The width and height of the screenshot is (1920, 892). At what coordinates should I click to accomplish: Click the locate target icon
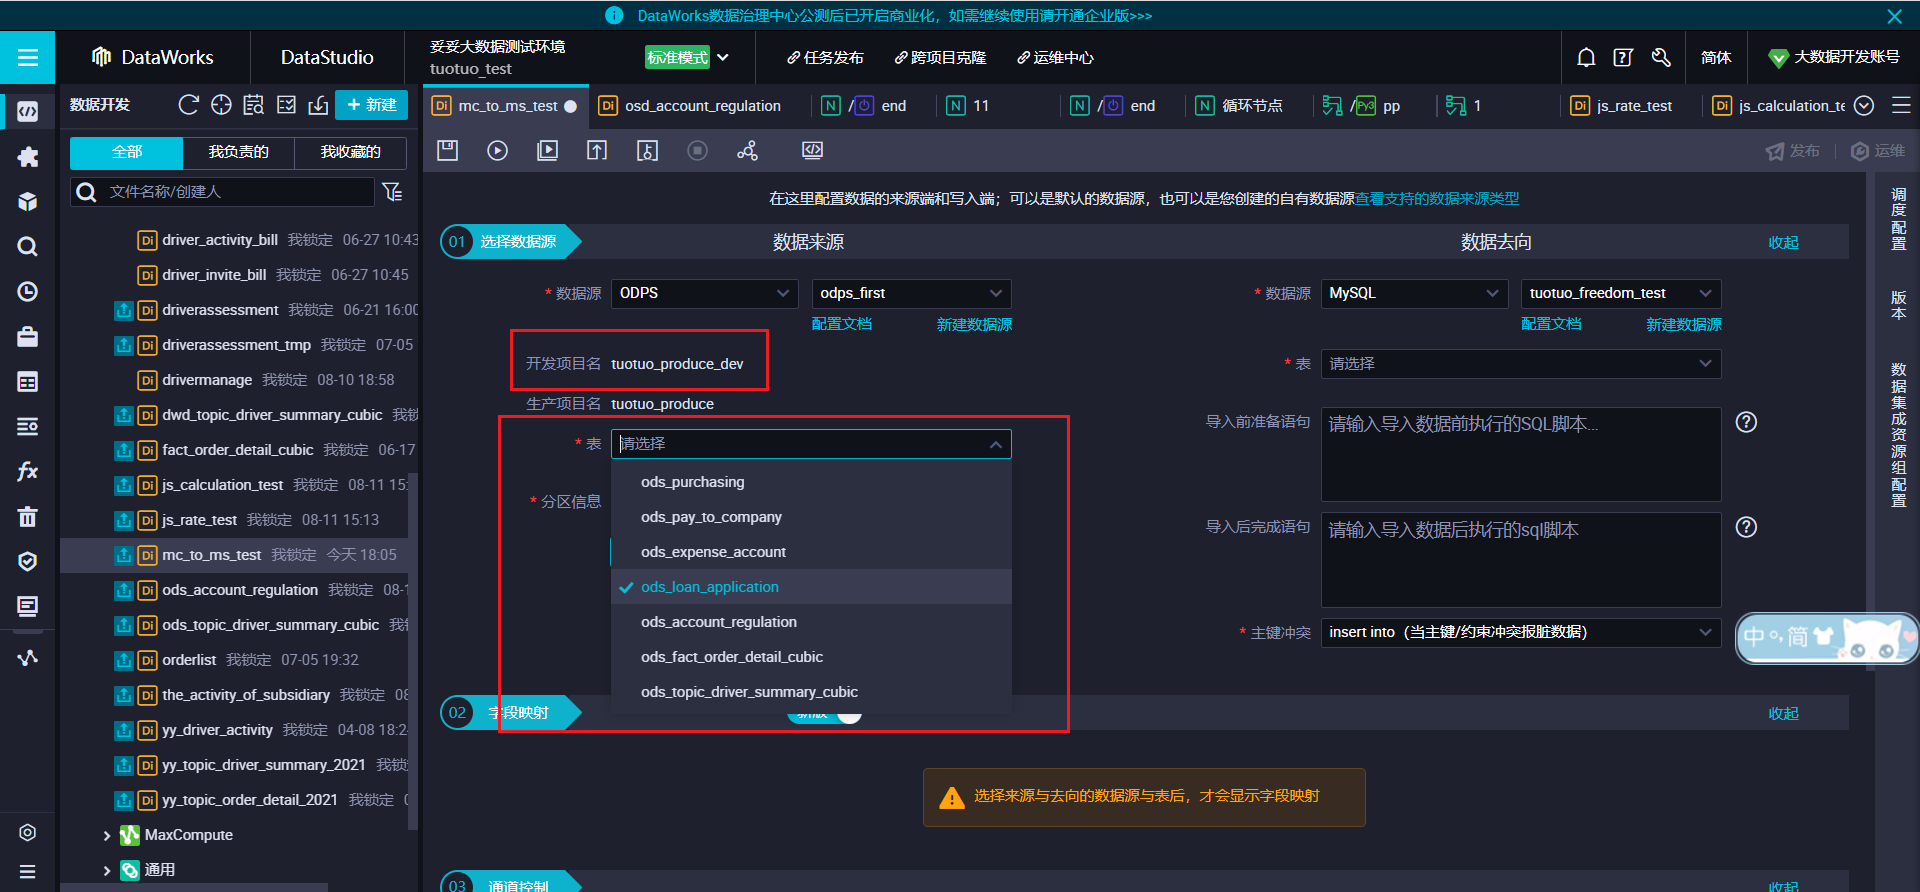[x=221, y=105]
